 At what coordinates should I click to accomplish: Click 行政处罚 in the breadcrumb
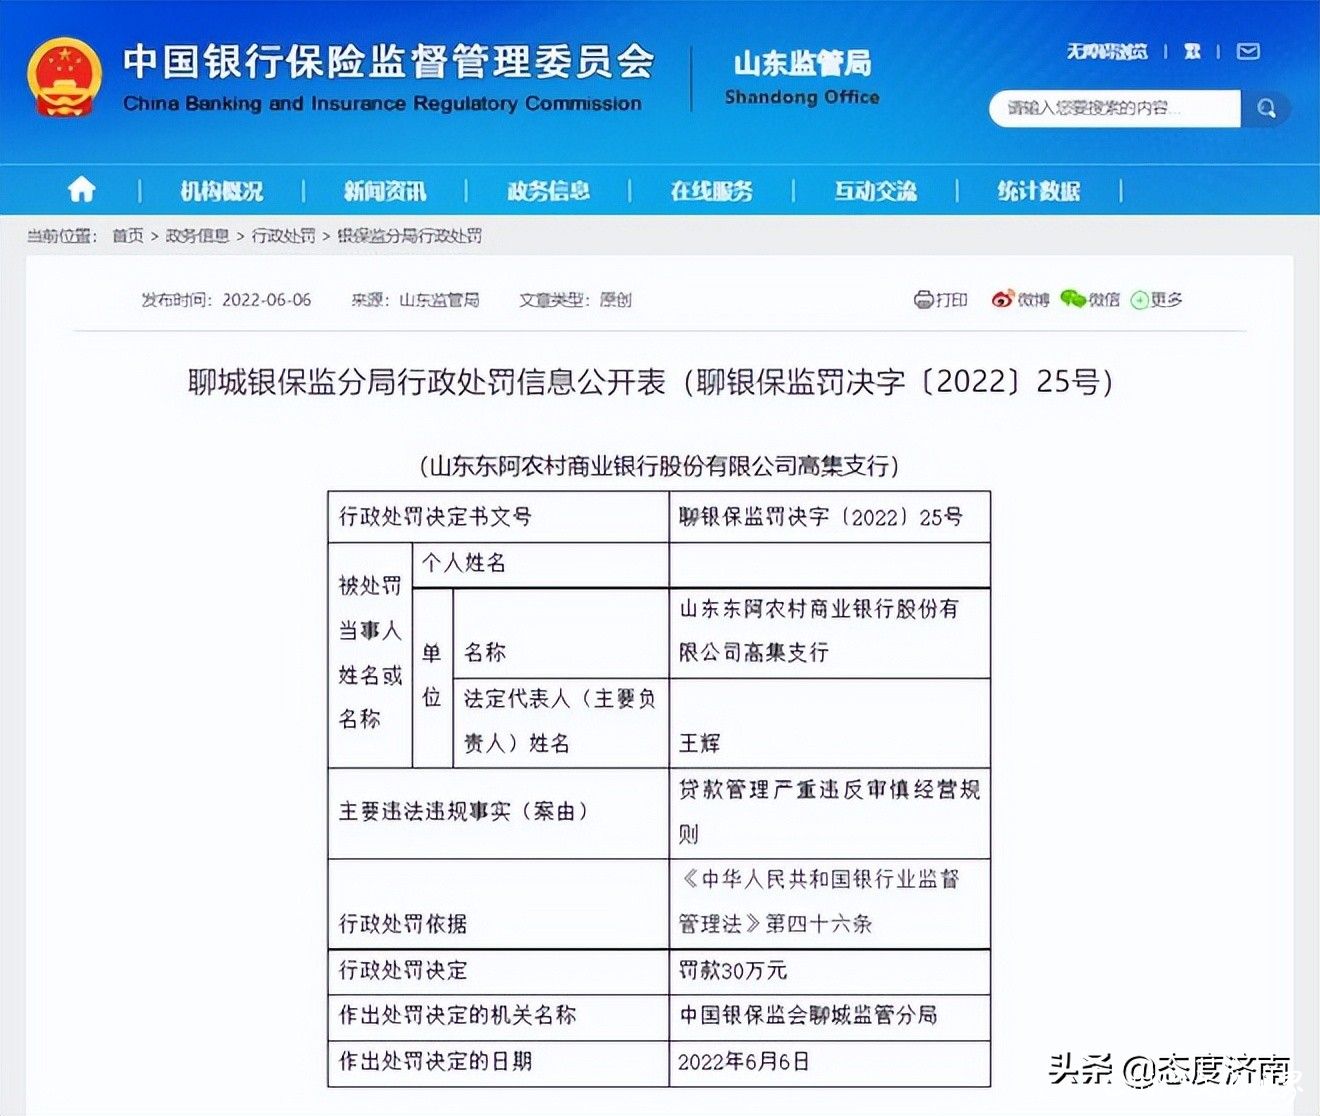click(x=283, y=236)
